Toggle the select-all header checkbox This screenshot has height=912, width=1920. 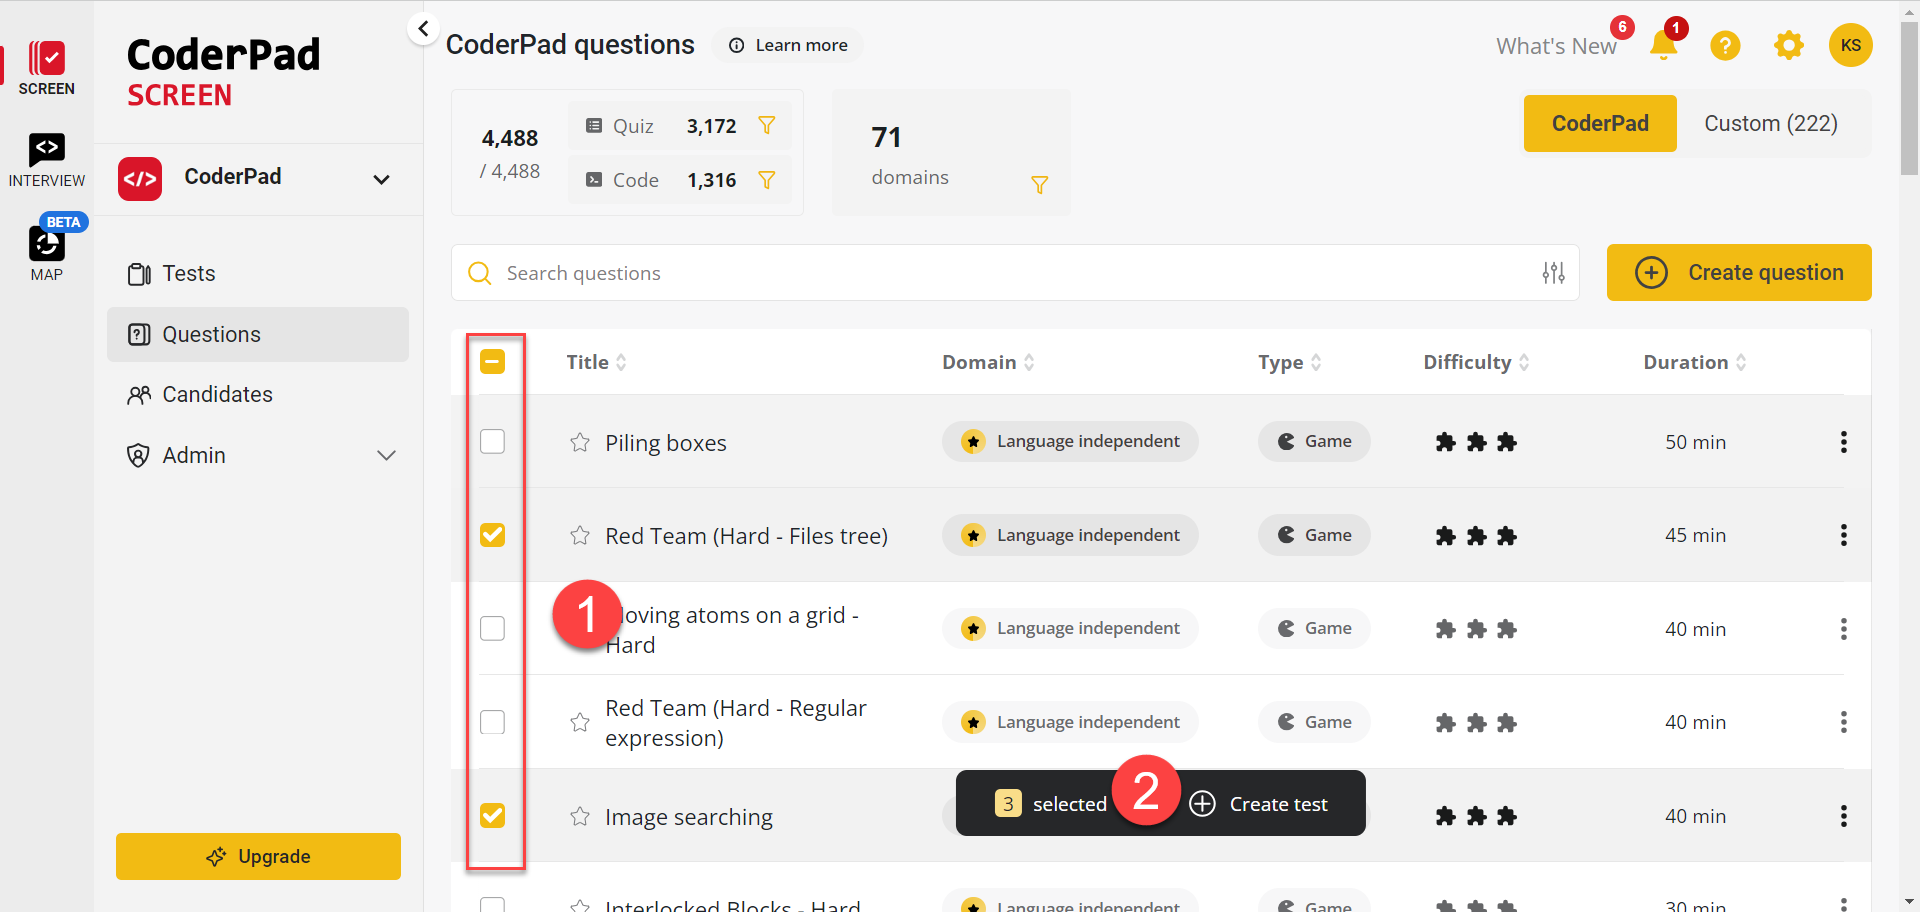pos(492,362)
